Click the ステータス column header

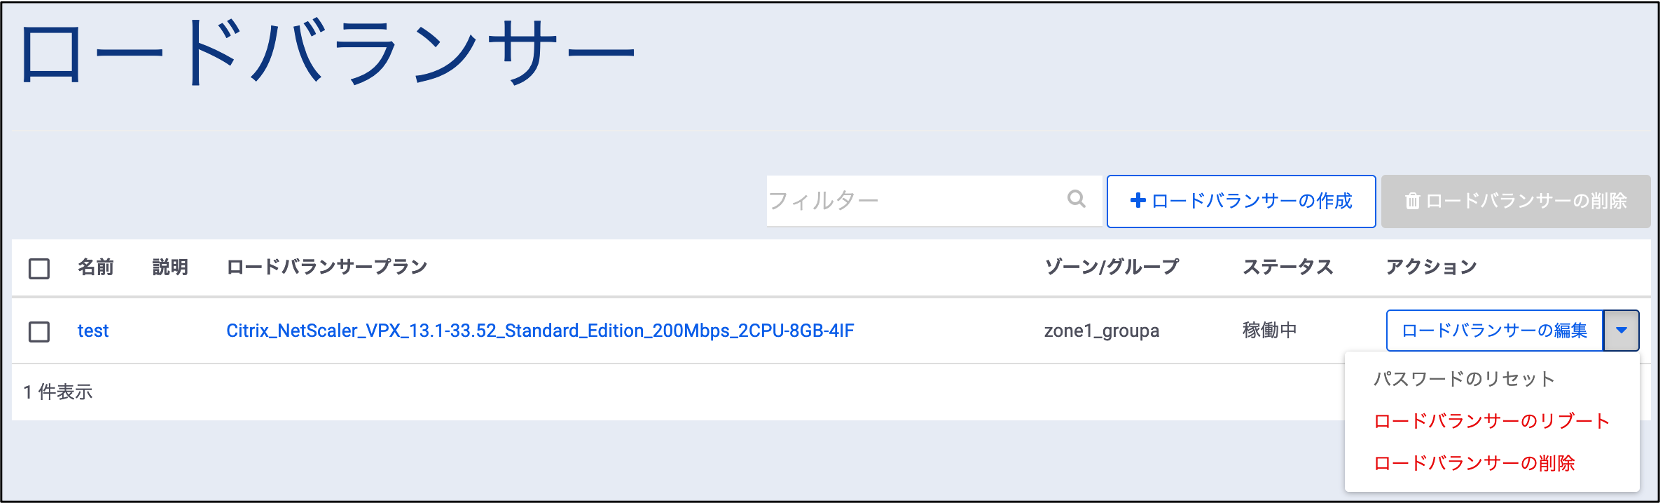coord(1287,267)
